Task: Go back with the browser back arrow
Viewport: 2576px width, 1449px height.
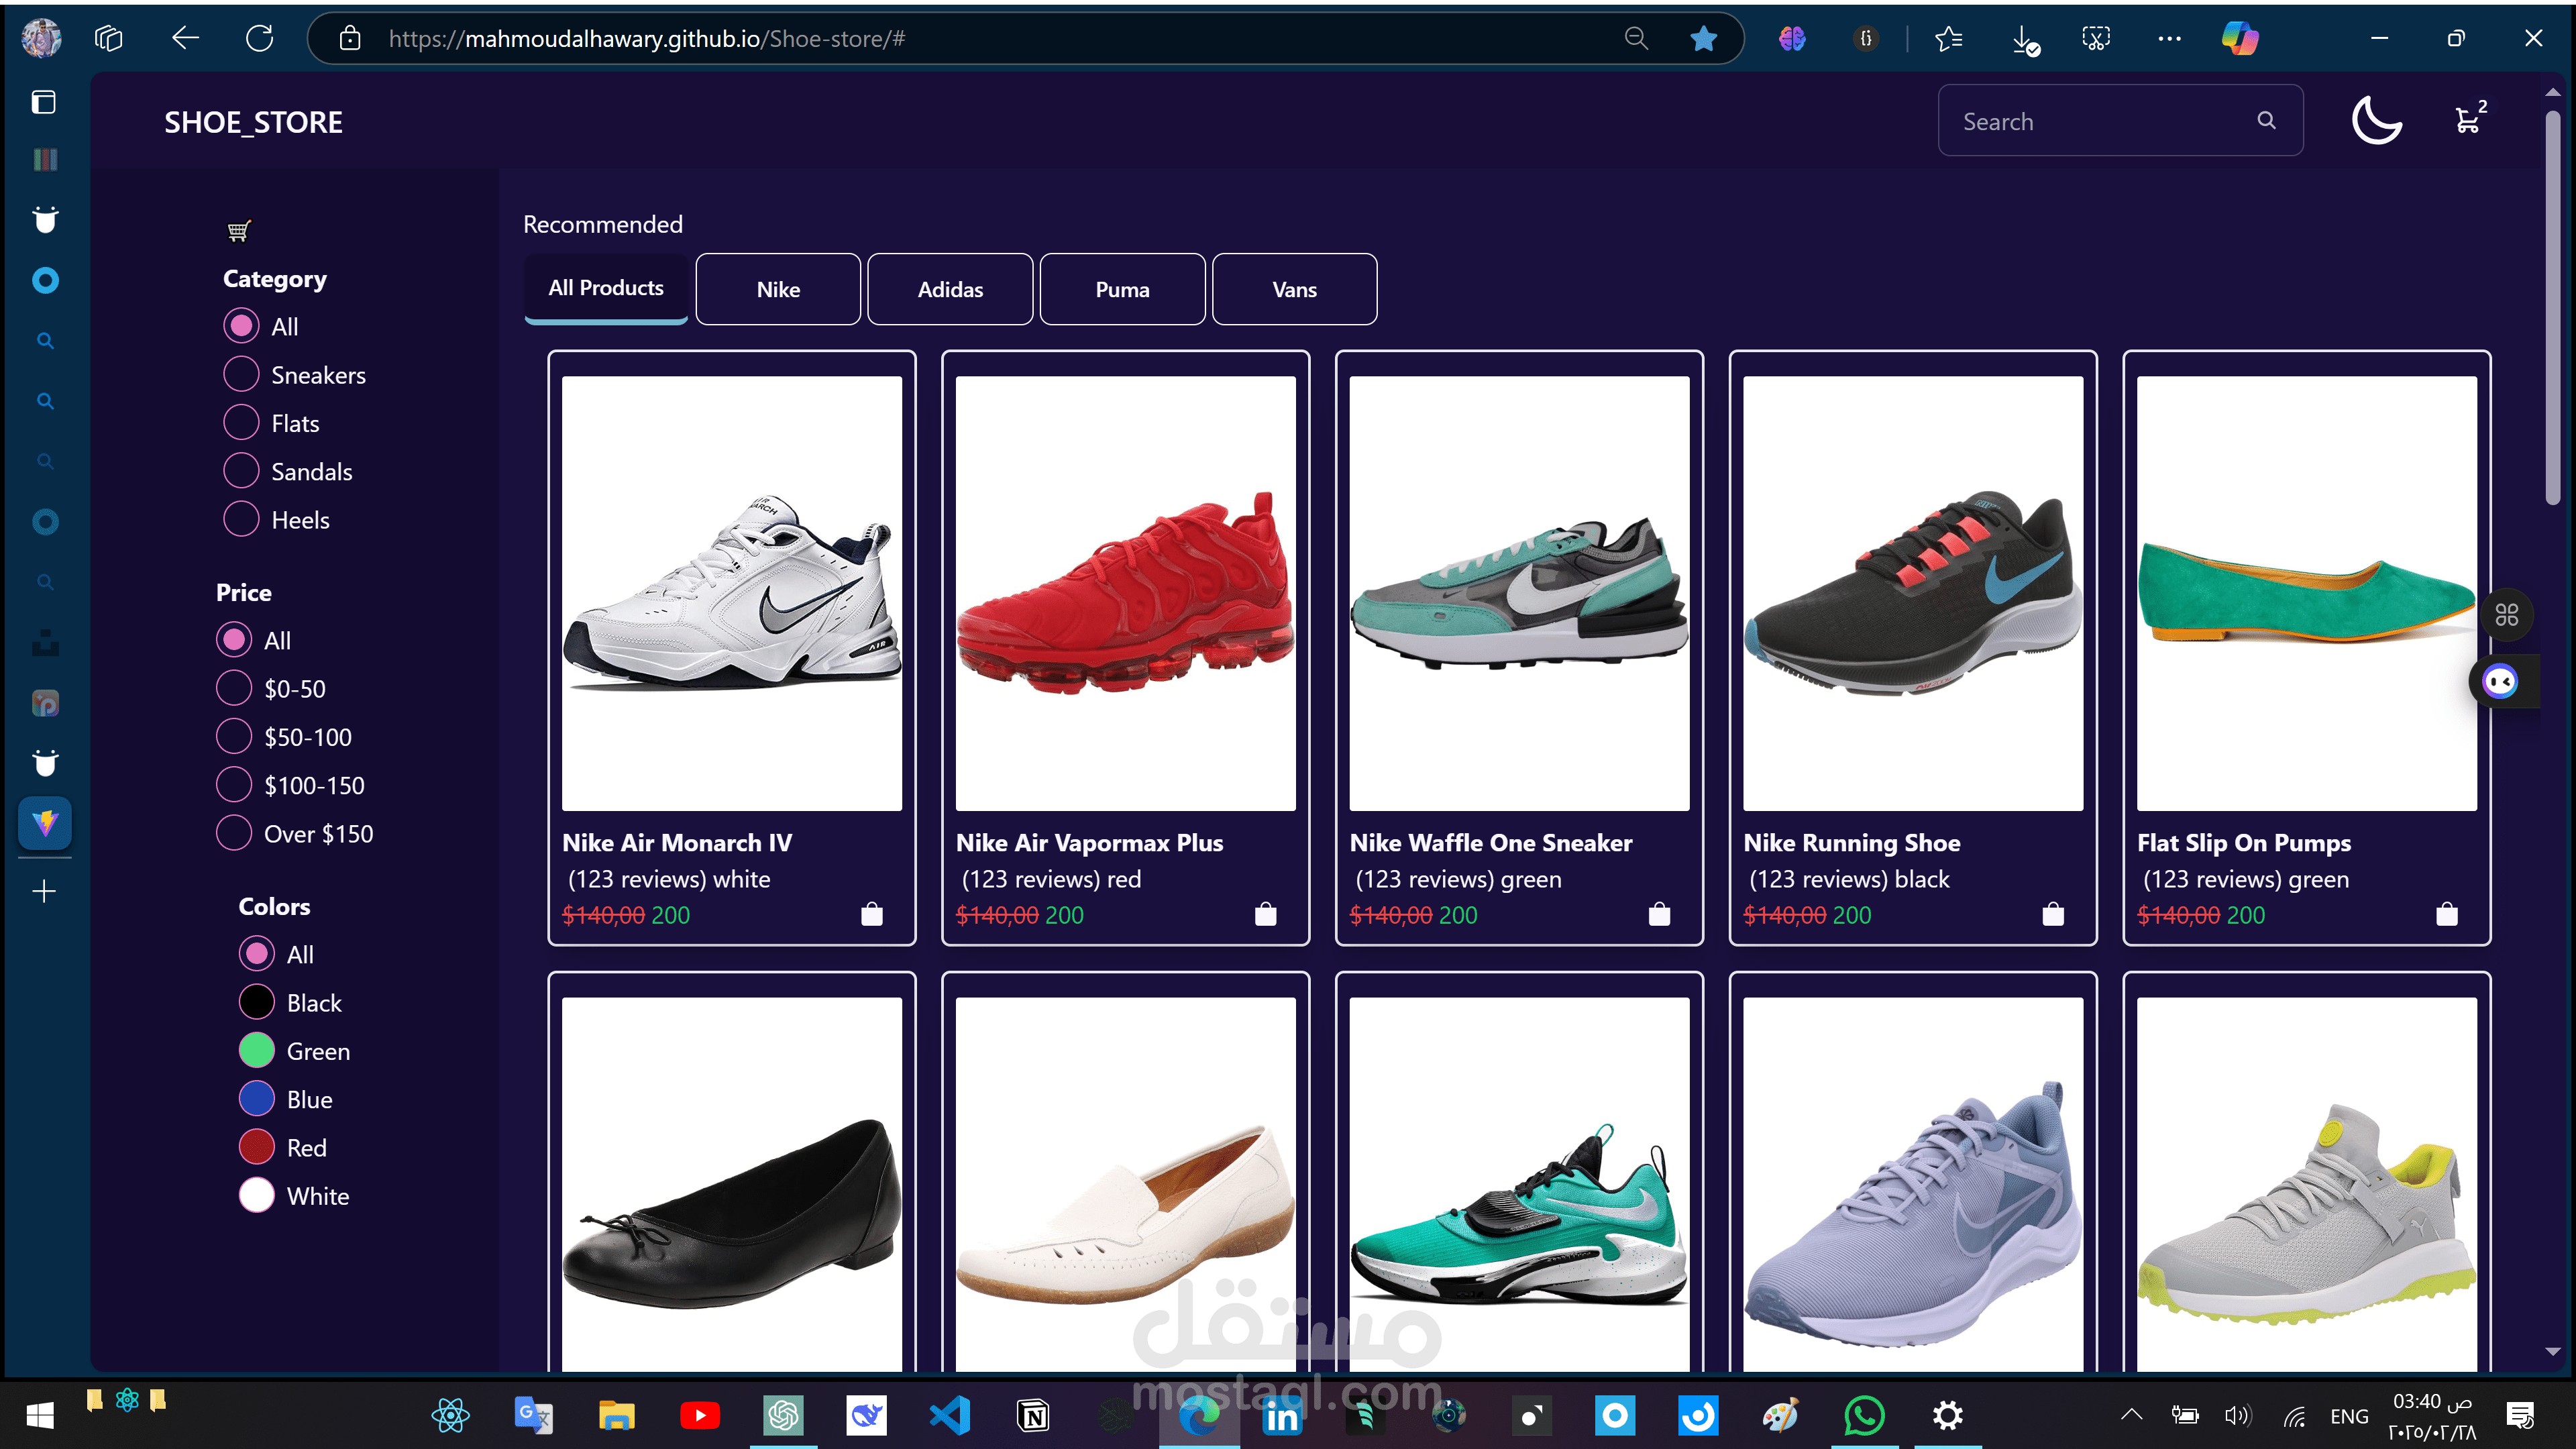Action: pos(185,38)
